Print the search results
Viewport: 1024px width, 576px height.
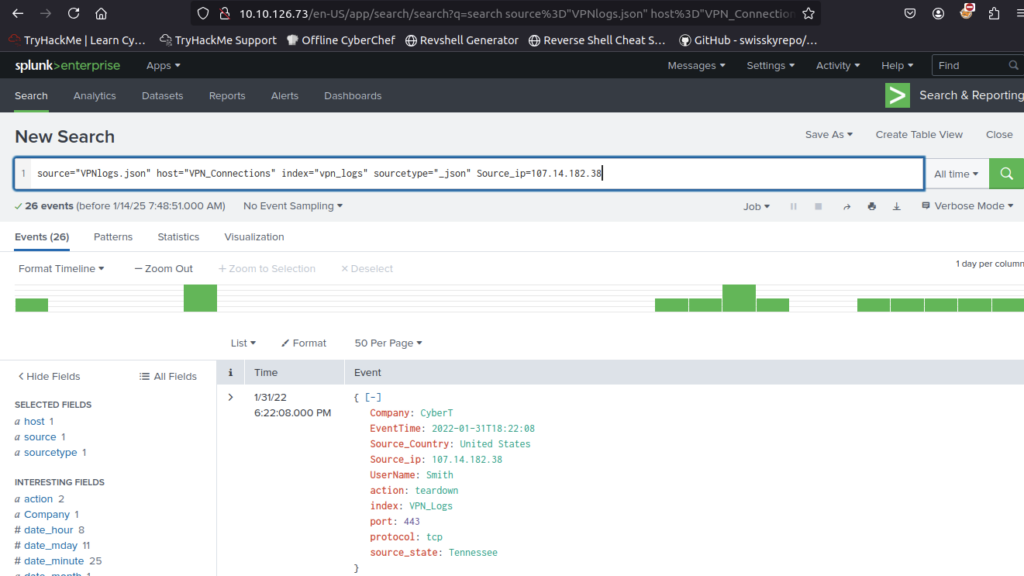pos(871,206)
